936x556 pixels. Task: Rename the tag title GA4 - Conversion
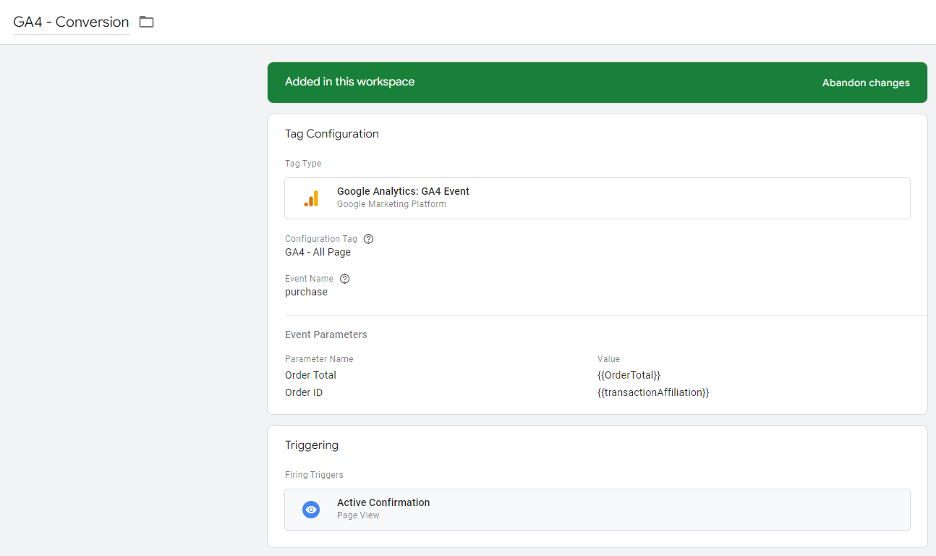71,22
